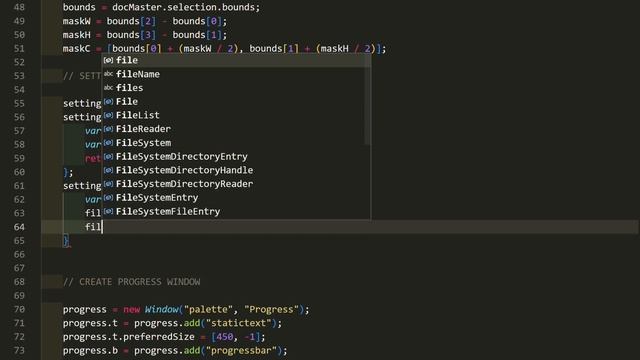Image resolution: width=640 pixels, height=360 pixels.
Task: Pick the 'files' suggestion entry
Action: coord(236,88)
